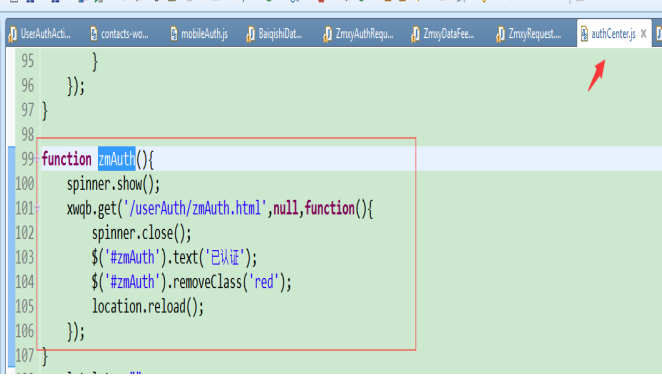
Task: Collapse the callback fold marker on line 101
Action: coord(37,207)
